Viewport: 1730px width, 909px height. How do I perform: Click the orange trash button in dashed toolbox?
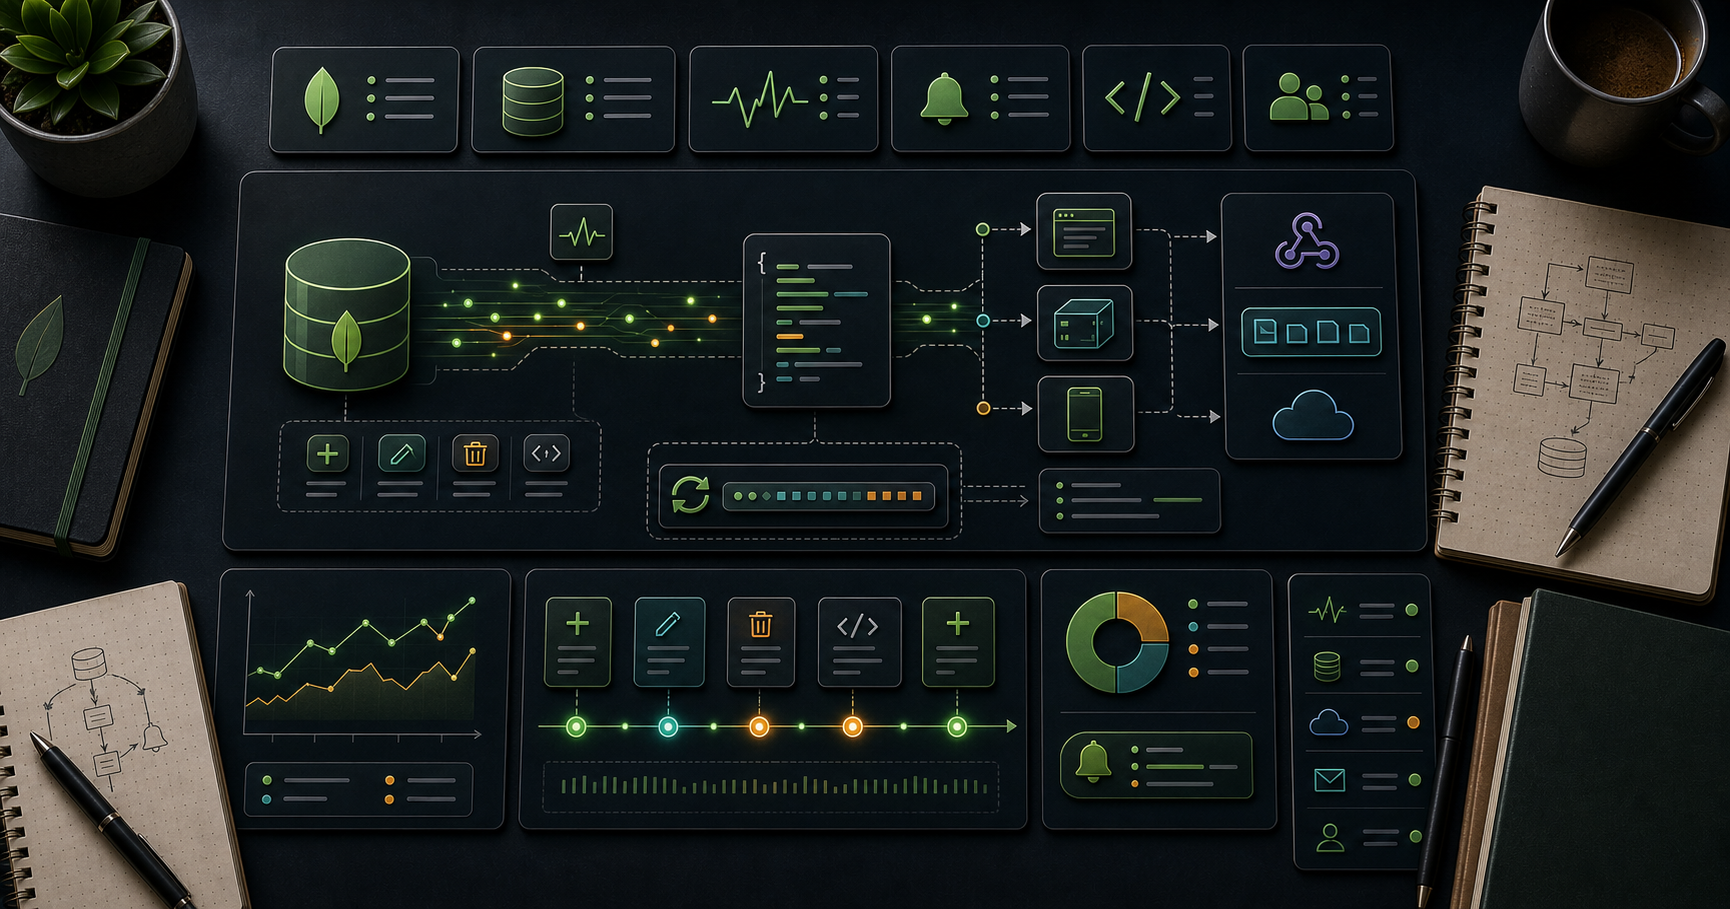475,454
